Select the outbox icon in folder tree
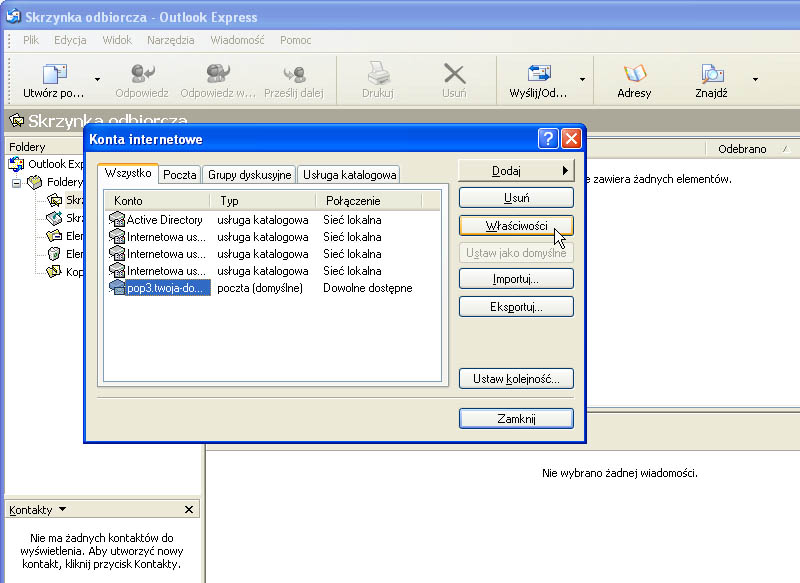The image size is (800, 583). point(54,218)
